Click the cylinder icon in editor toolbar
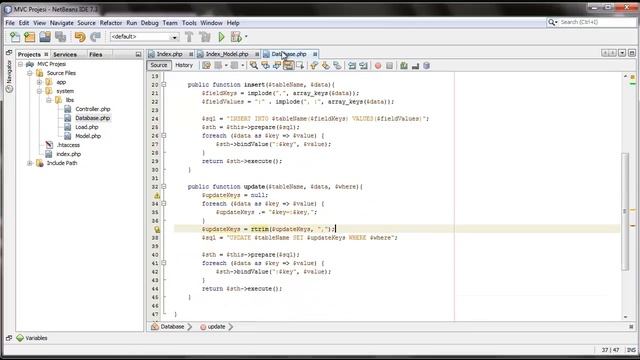The width and height of the screenshot is (640, 360). point(427,65)
